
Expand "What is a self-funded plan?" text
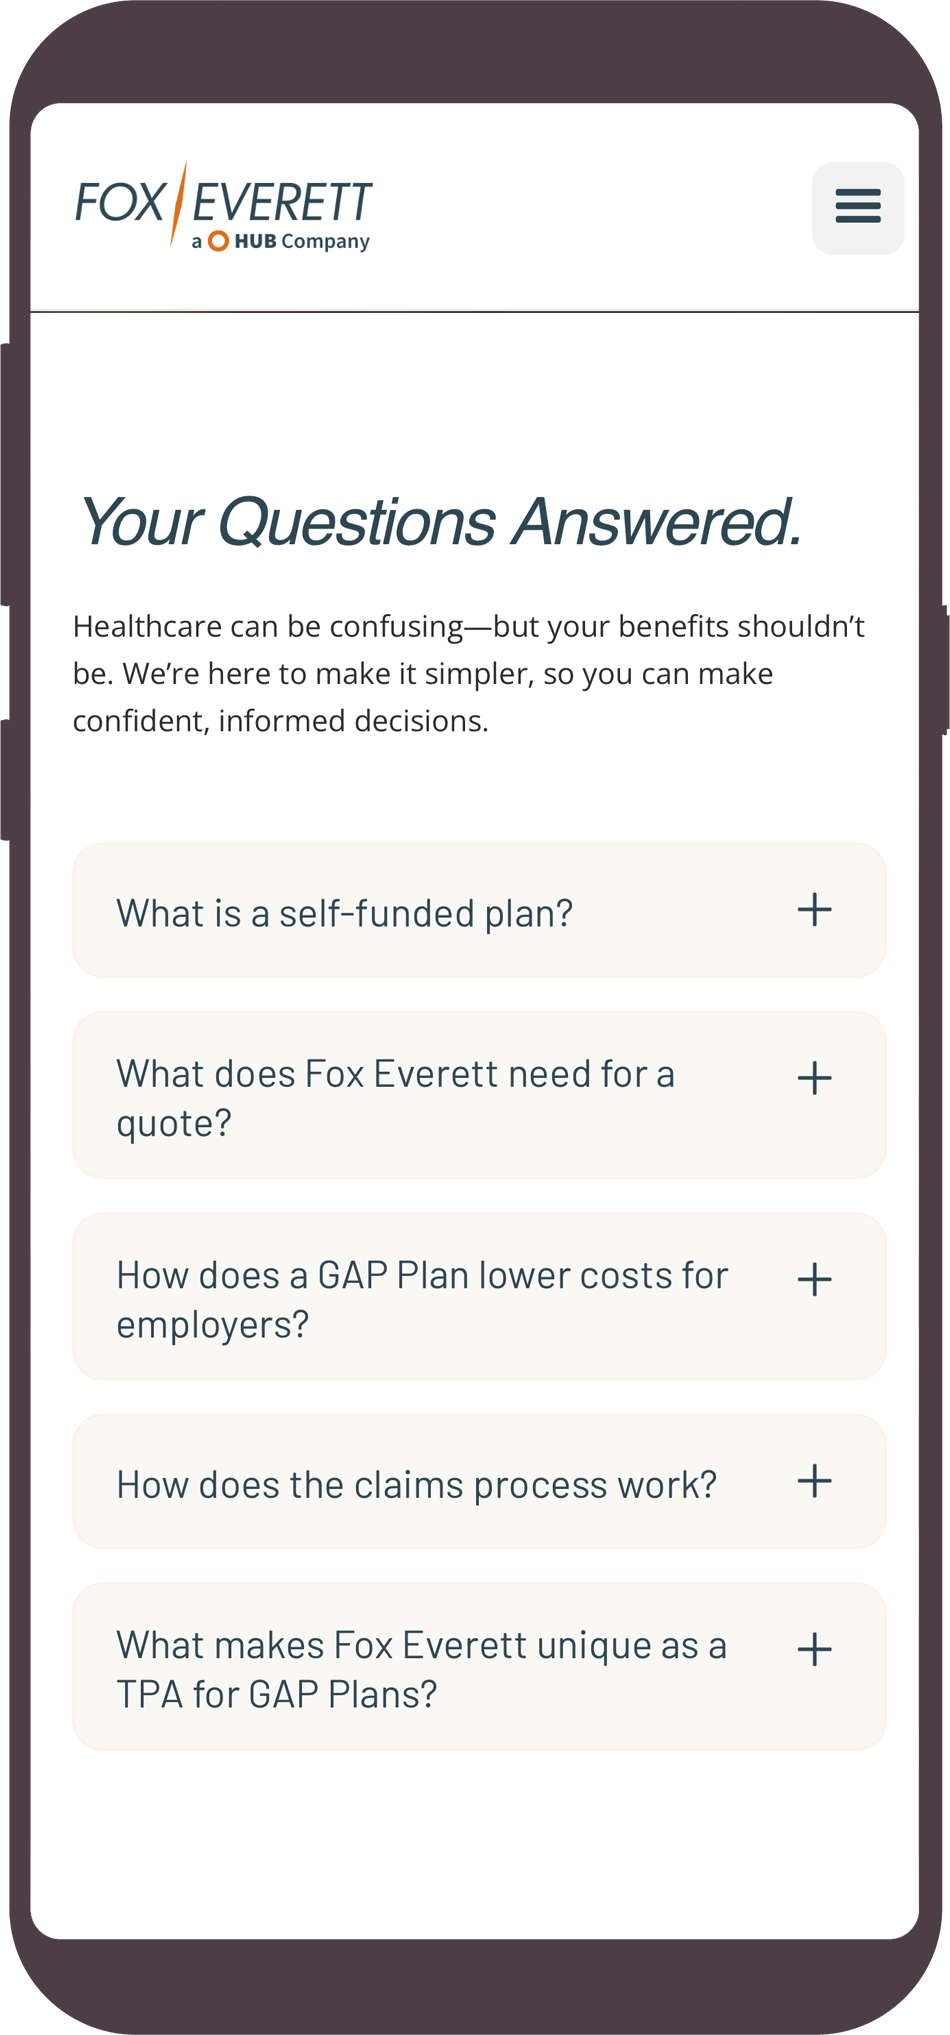coord(344,913)
